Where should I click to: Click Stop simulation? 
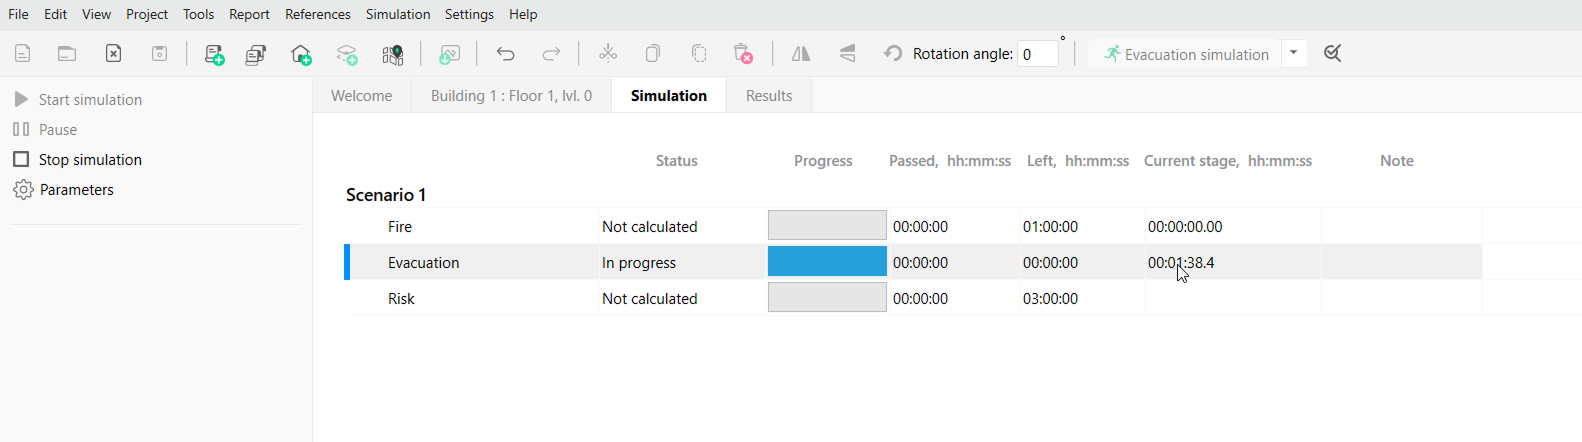click(77, 159)
